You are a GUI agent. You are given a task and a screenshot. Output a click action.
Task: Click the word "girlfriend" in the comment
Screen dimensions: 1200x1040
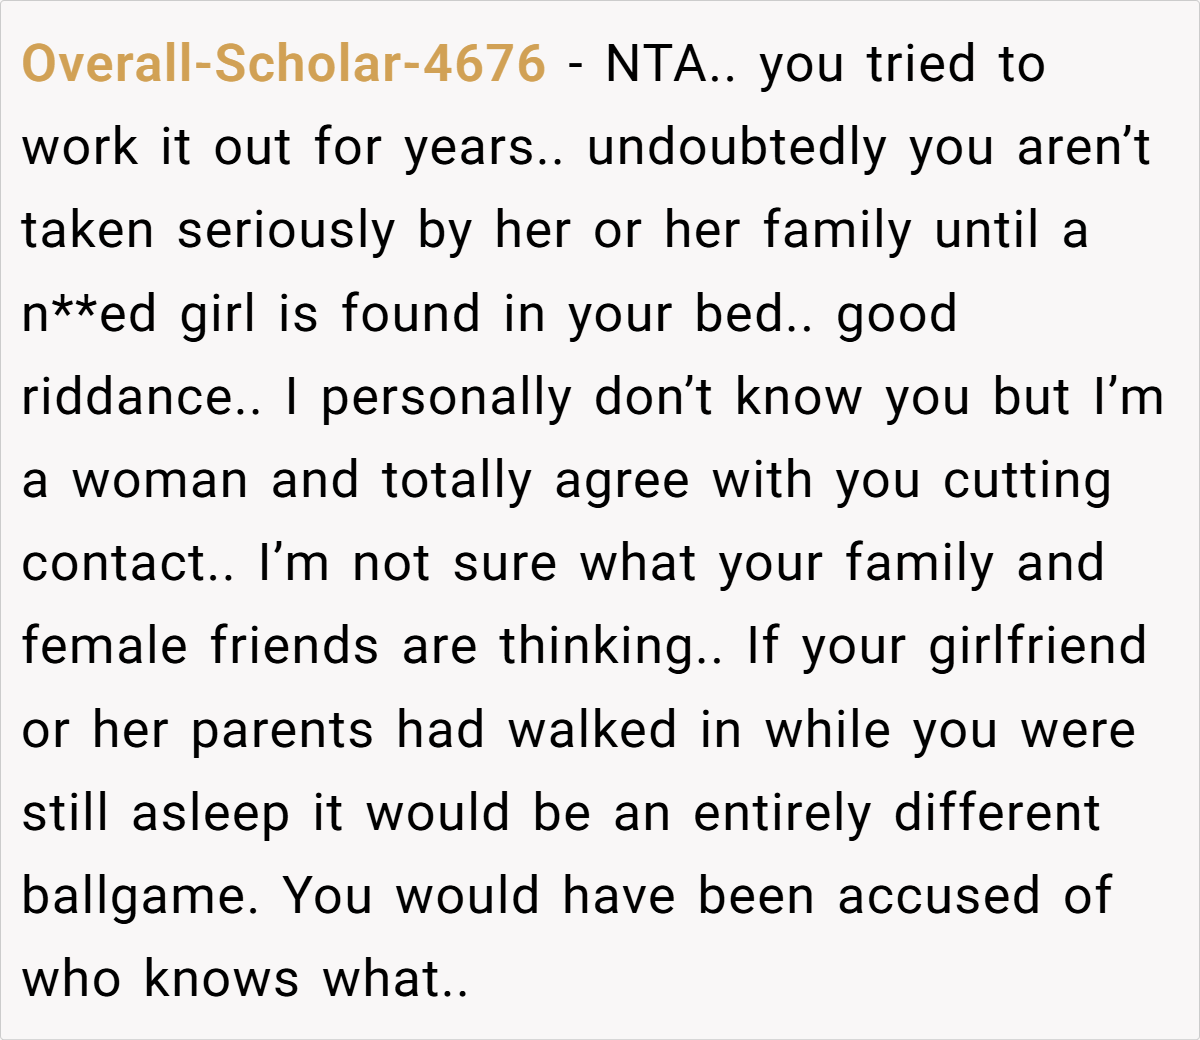(x=1038, y=648)
